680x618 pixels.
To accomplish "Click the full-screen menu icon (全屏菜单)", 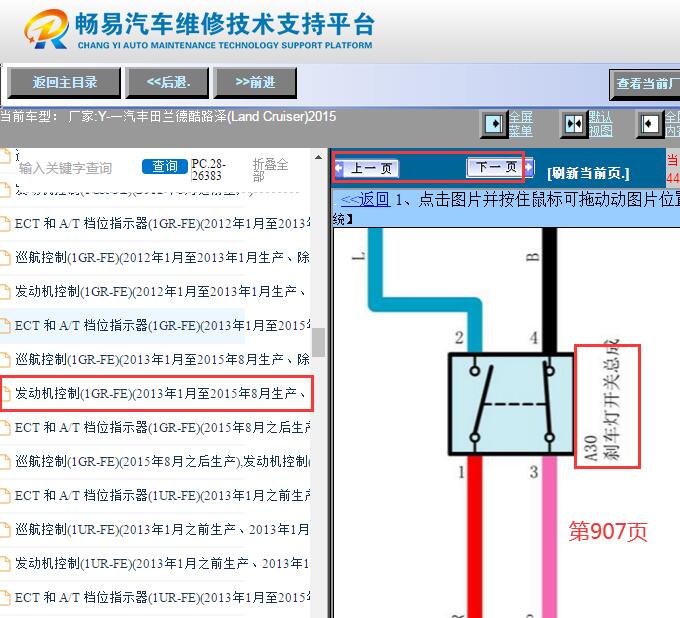I will (494, 124).
